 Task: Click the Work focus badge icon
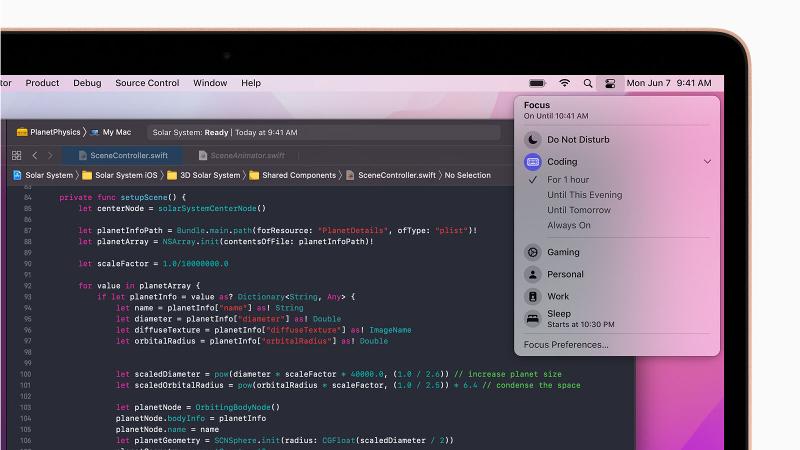[x=533, y=296]
